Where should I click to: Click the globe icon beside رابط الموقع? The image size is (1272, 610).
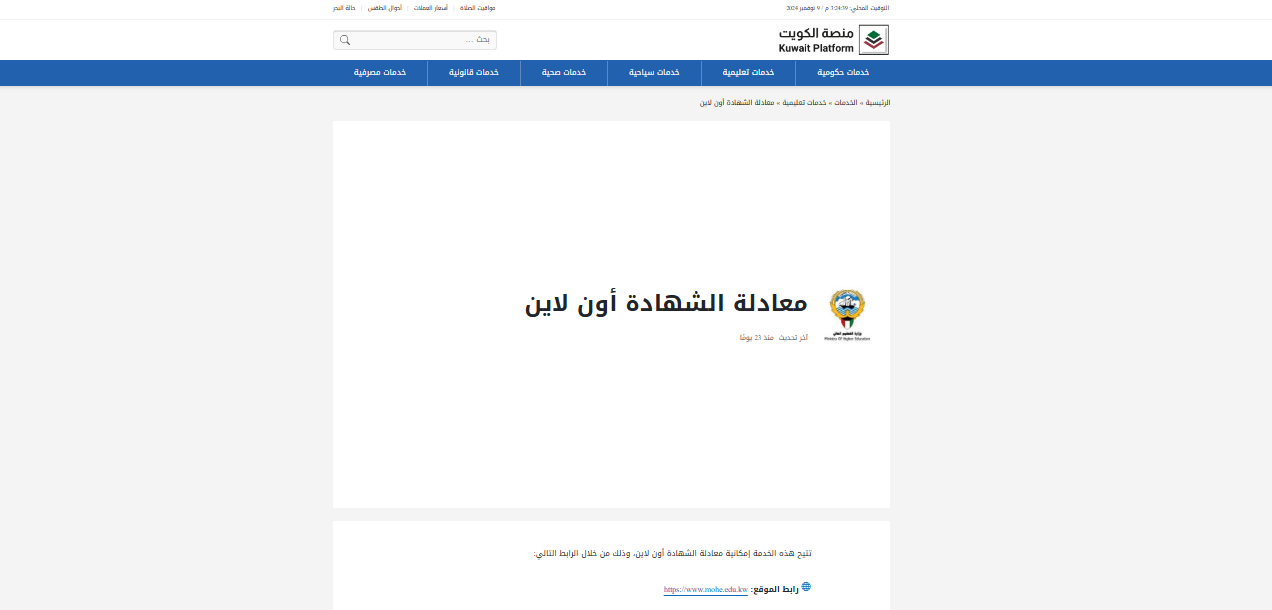pos(806,587)
